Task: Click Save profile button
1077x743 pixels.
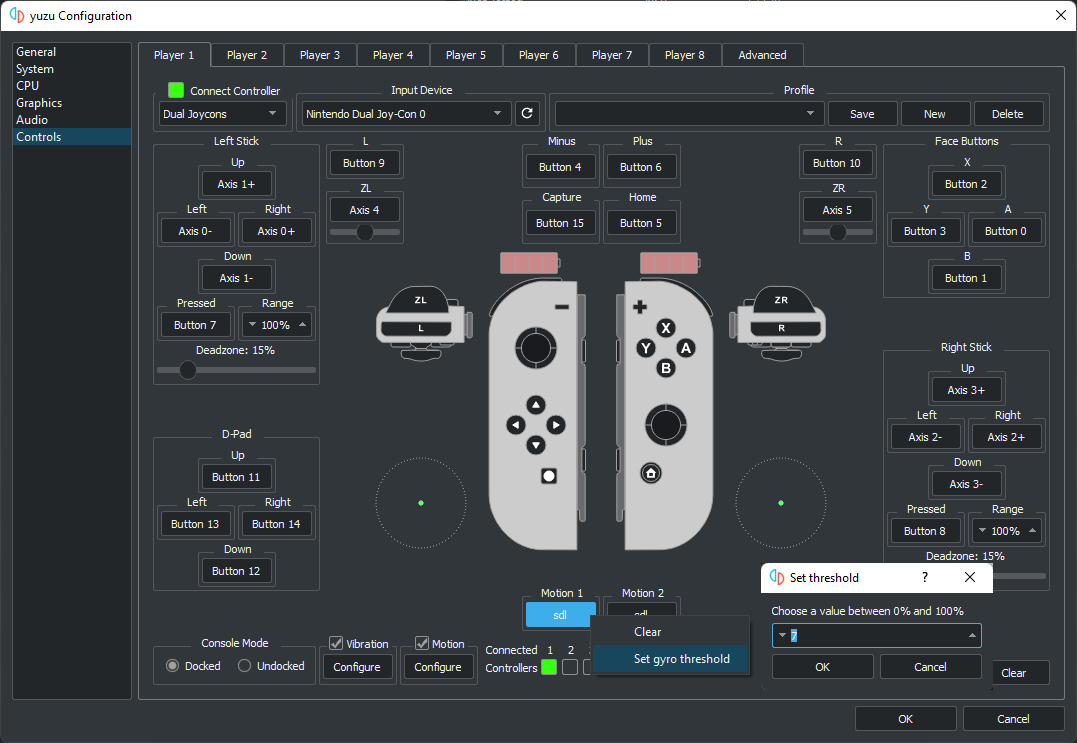Action: [862, 114]
